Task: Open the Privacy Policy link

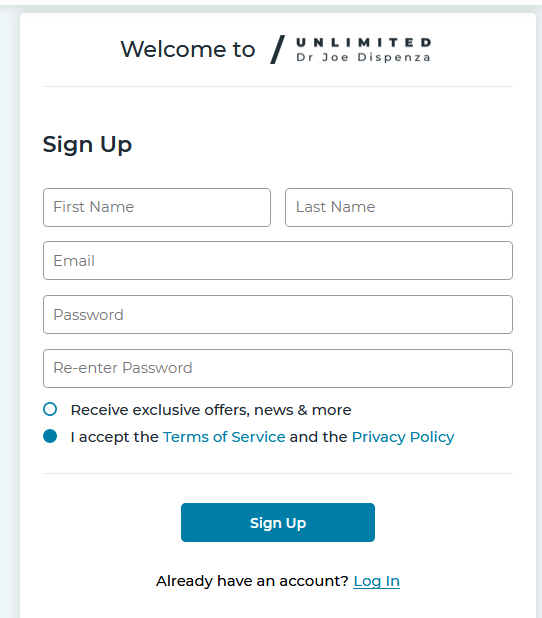Action: tap(403, 437)
